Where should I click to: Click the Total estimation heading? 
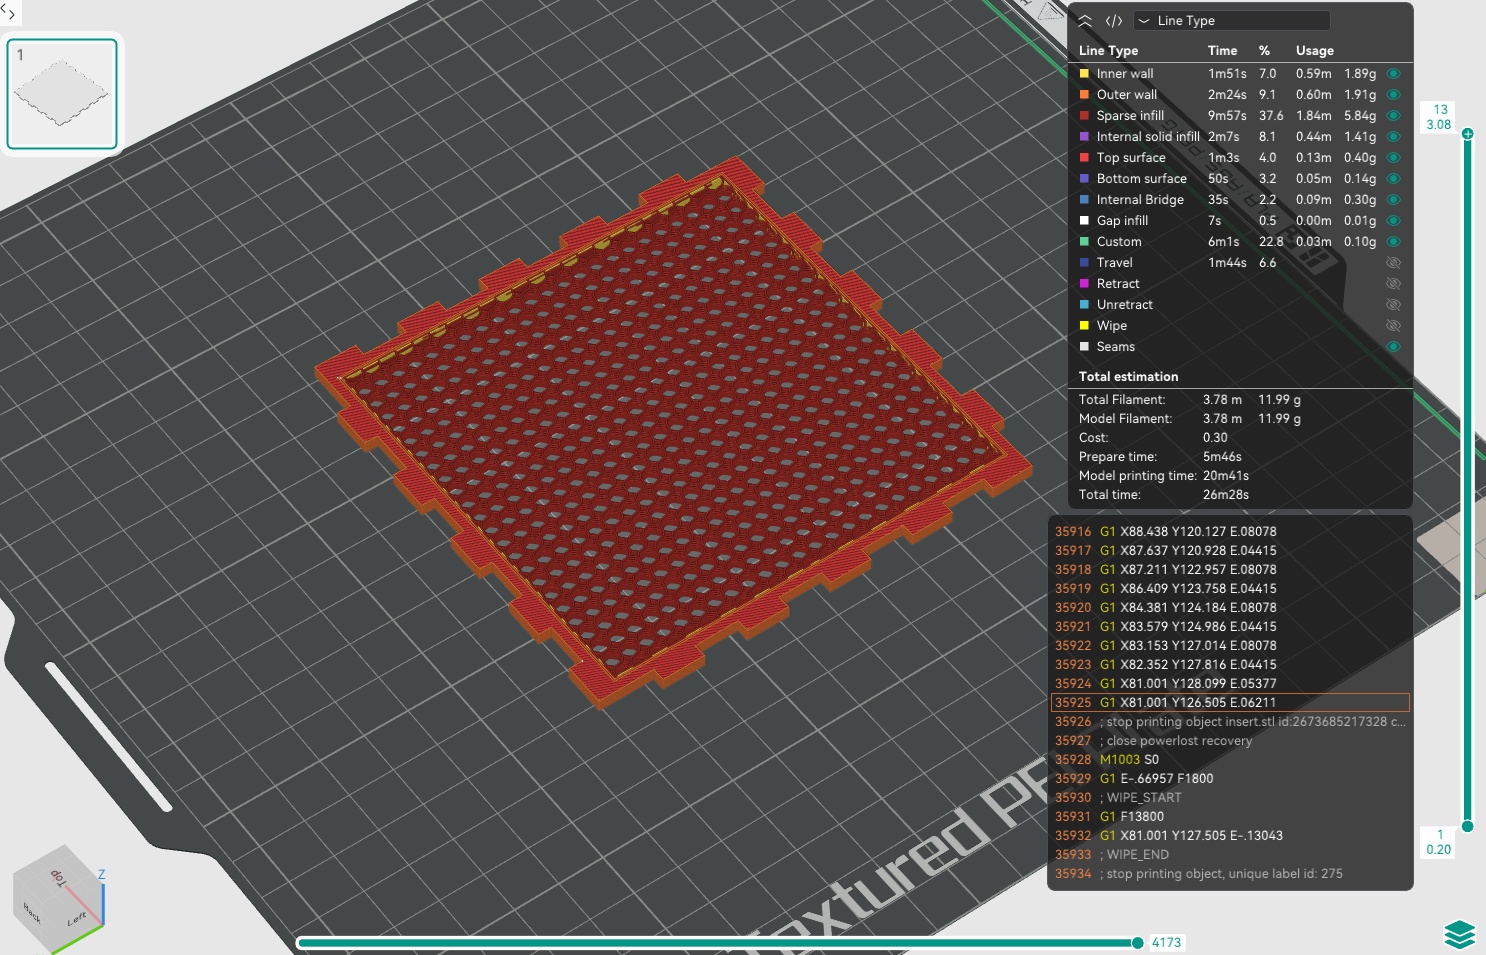pos(1128,377)
